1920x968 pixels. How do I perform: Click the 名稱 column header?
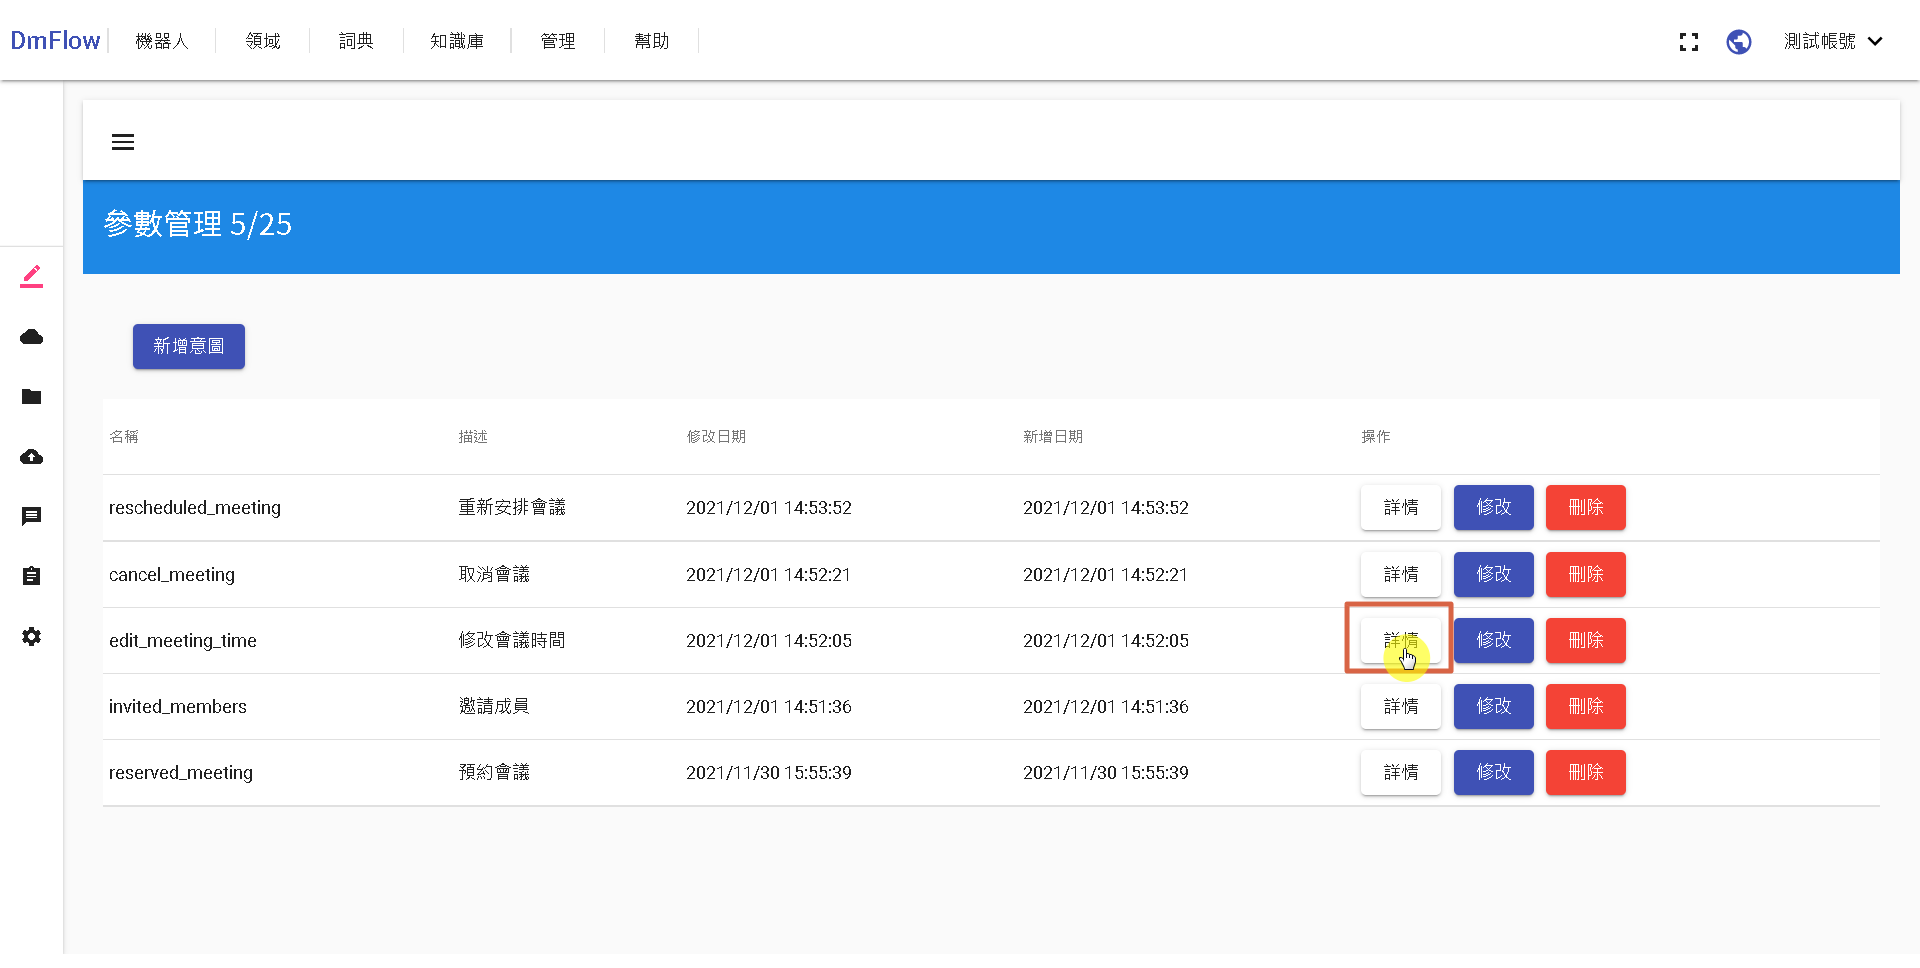click(x=124, y=437)
